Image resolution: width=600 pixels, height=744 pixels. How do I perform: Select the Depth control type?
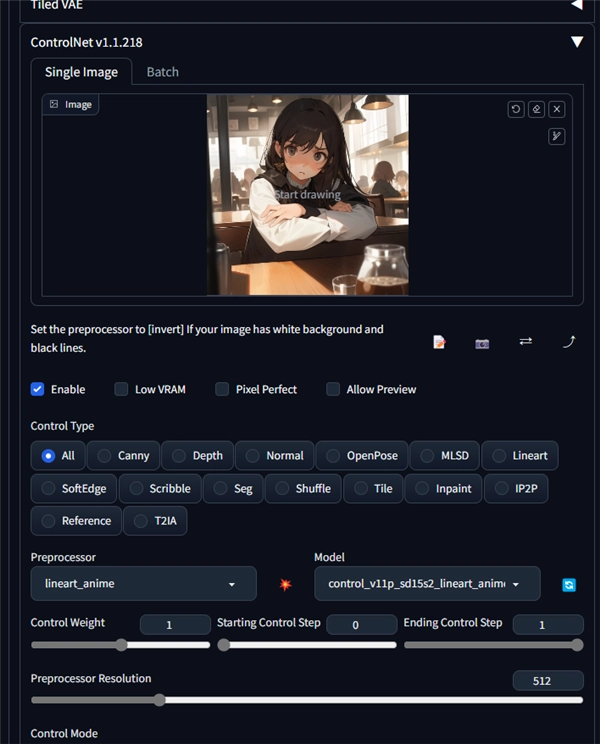point(197,456)
